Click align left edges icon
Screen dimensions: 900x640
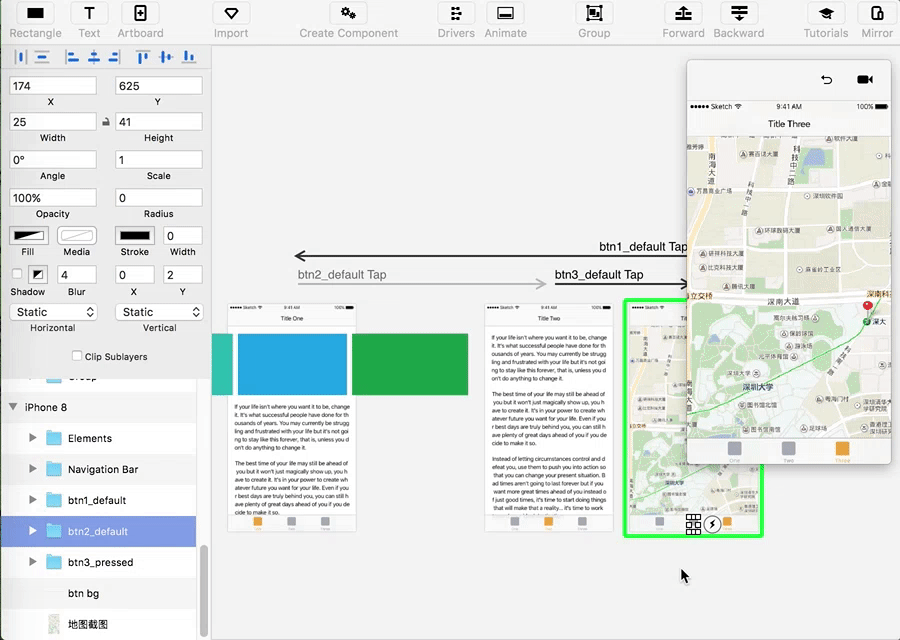point(72,57)
